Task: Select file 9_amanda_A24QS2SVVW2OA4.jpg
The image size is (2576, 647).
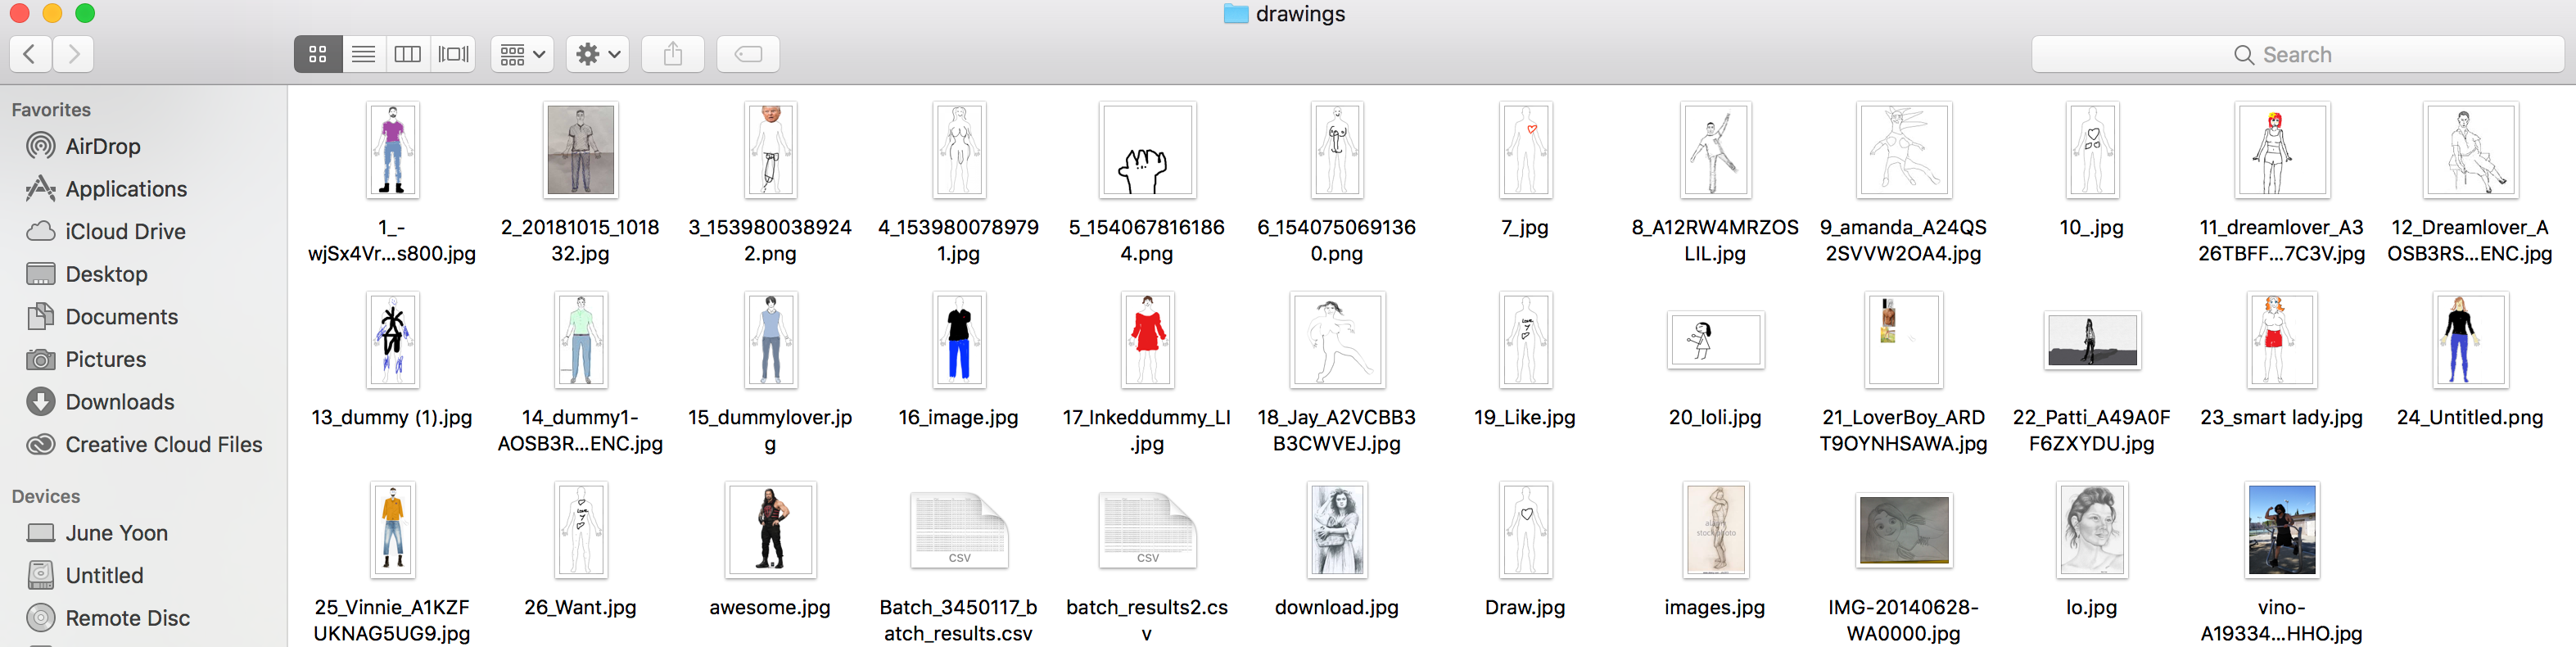Action: pyautogui.click(x=1904, y=150)
